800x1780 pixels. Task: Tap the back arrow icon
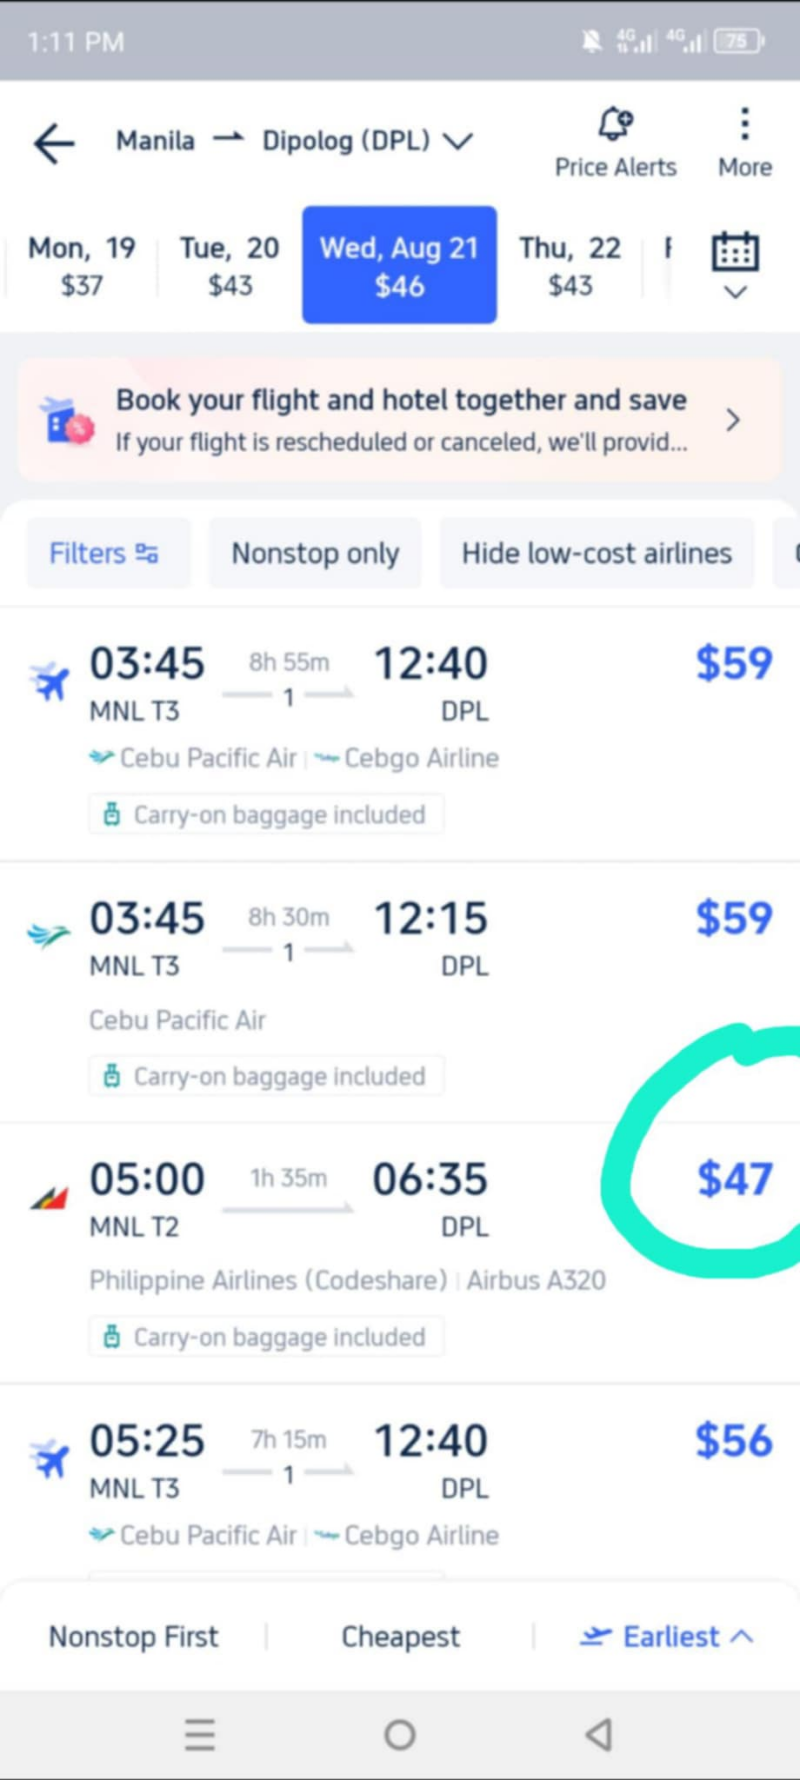pos(54,143)
